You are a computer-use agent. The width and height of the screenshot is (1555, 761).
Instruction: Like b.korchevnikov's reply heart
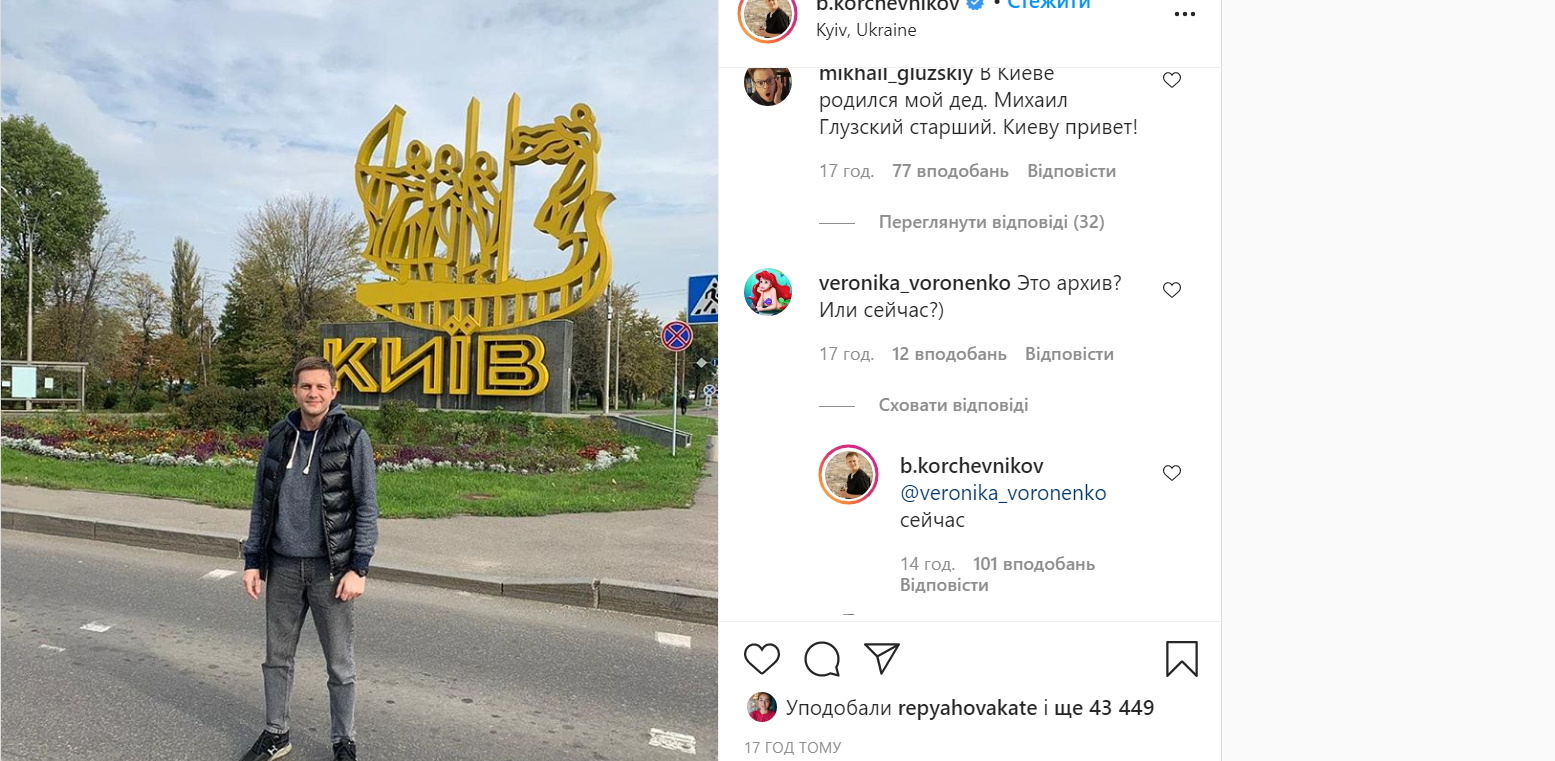click(x=1172, y=473)
